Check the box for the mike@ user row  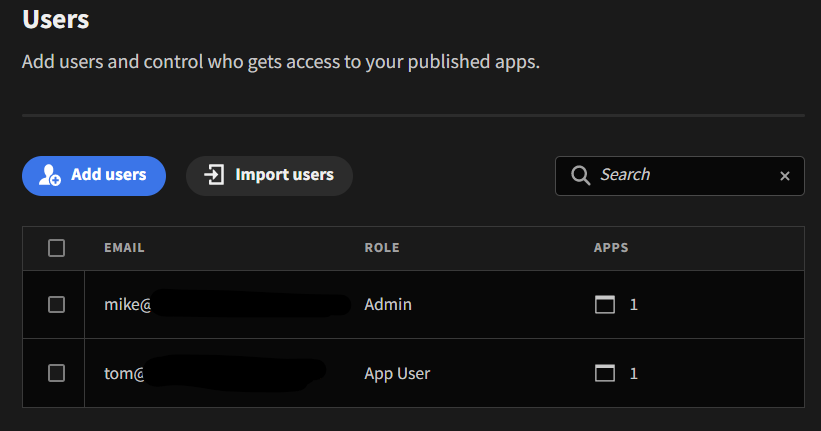(56, 304)
